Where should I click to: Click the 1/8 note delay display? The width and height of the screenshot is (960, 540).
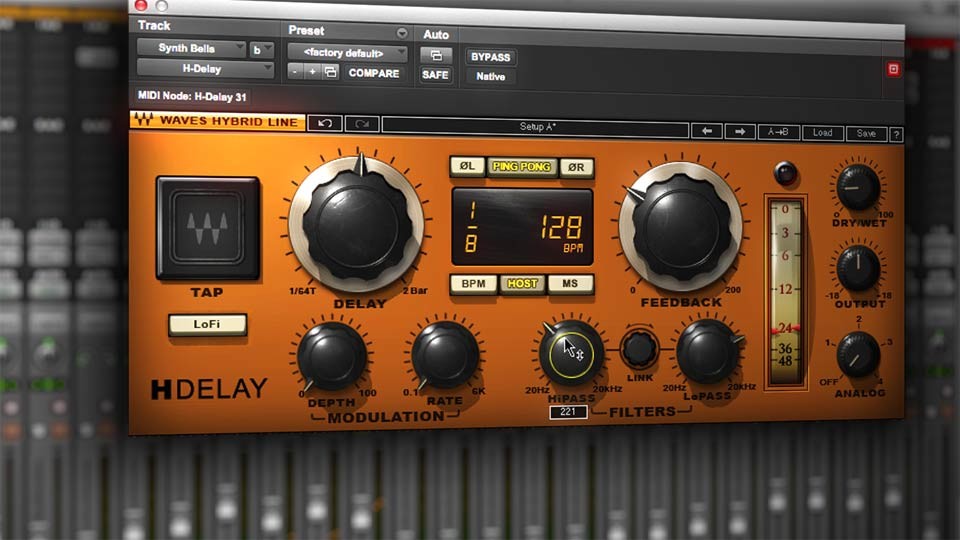click(x=471, y=228)
